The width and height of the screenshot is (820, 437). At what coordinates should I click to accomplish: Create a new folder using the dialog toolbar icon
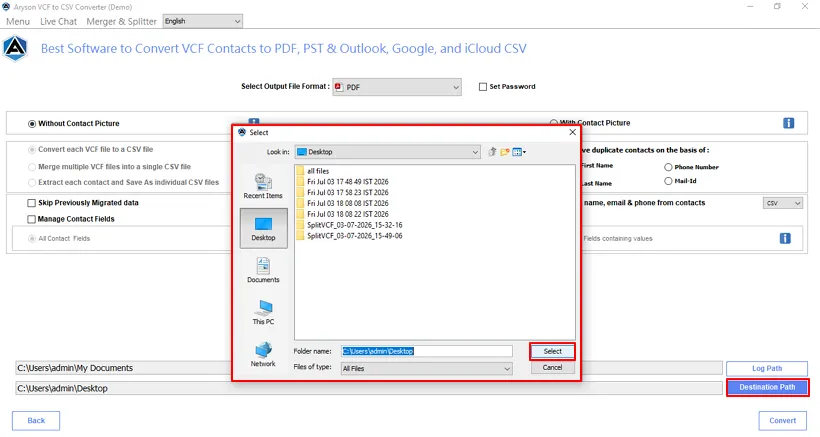click(505, 152)
